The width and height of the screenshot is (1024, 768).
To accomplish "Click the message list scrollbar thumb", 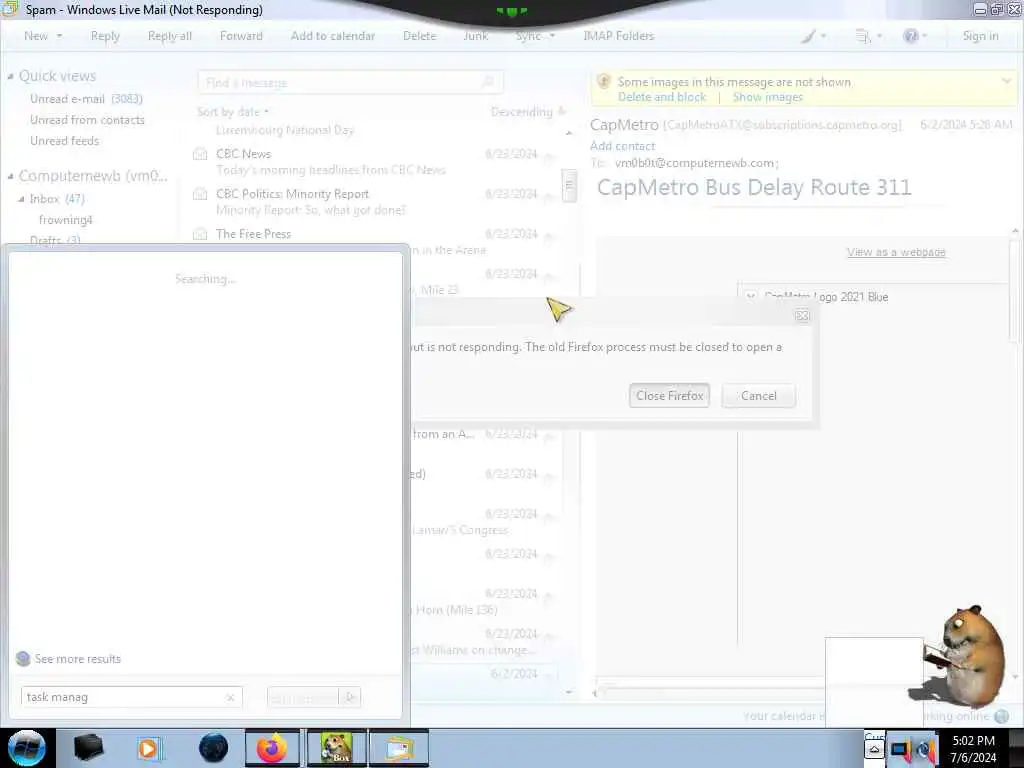I will 569,185.
